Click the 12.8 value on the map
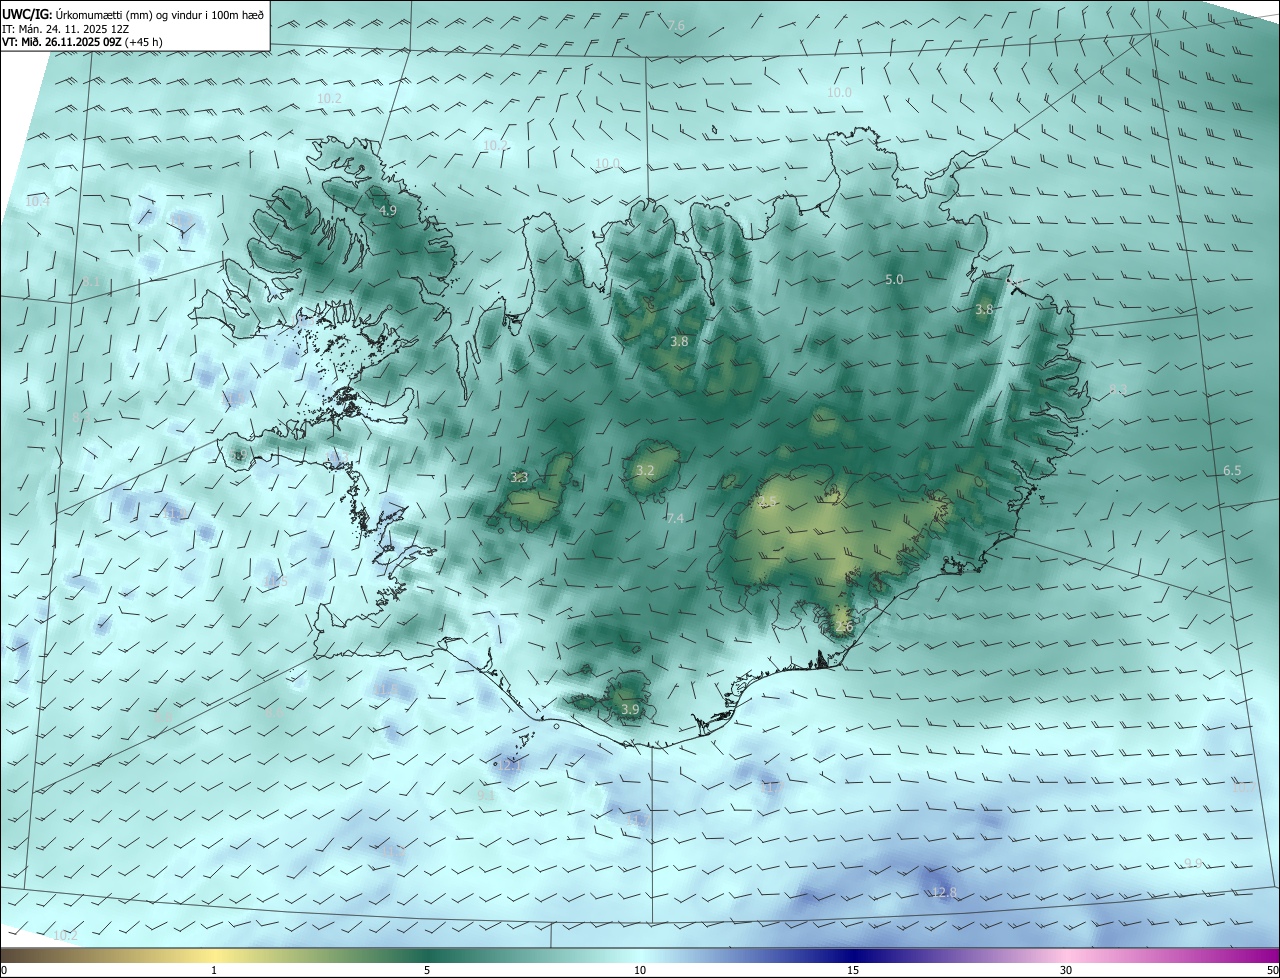This screenshot has width=1280, height=978. 944,893
